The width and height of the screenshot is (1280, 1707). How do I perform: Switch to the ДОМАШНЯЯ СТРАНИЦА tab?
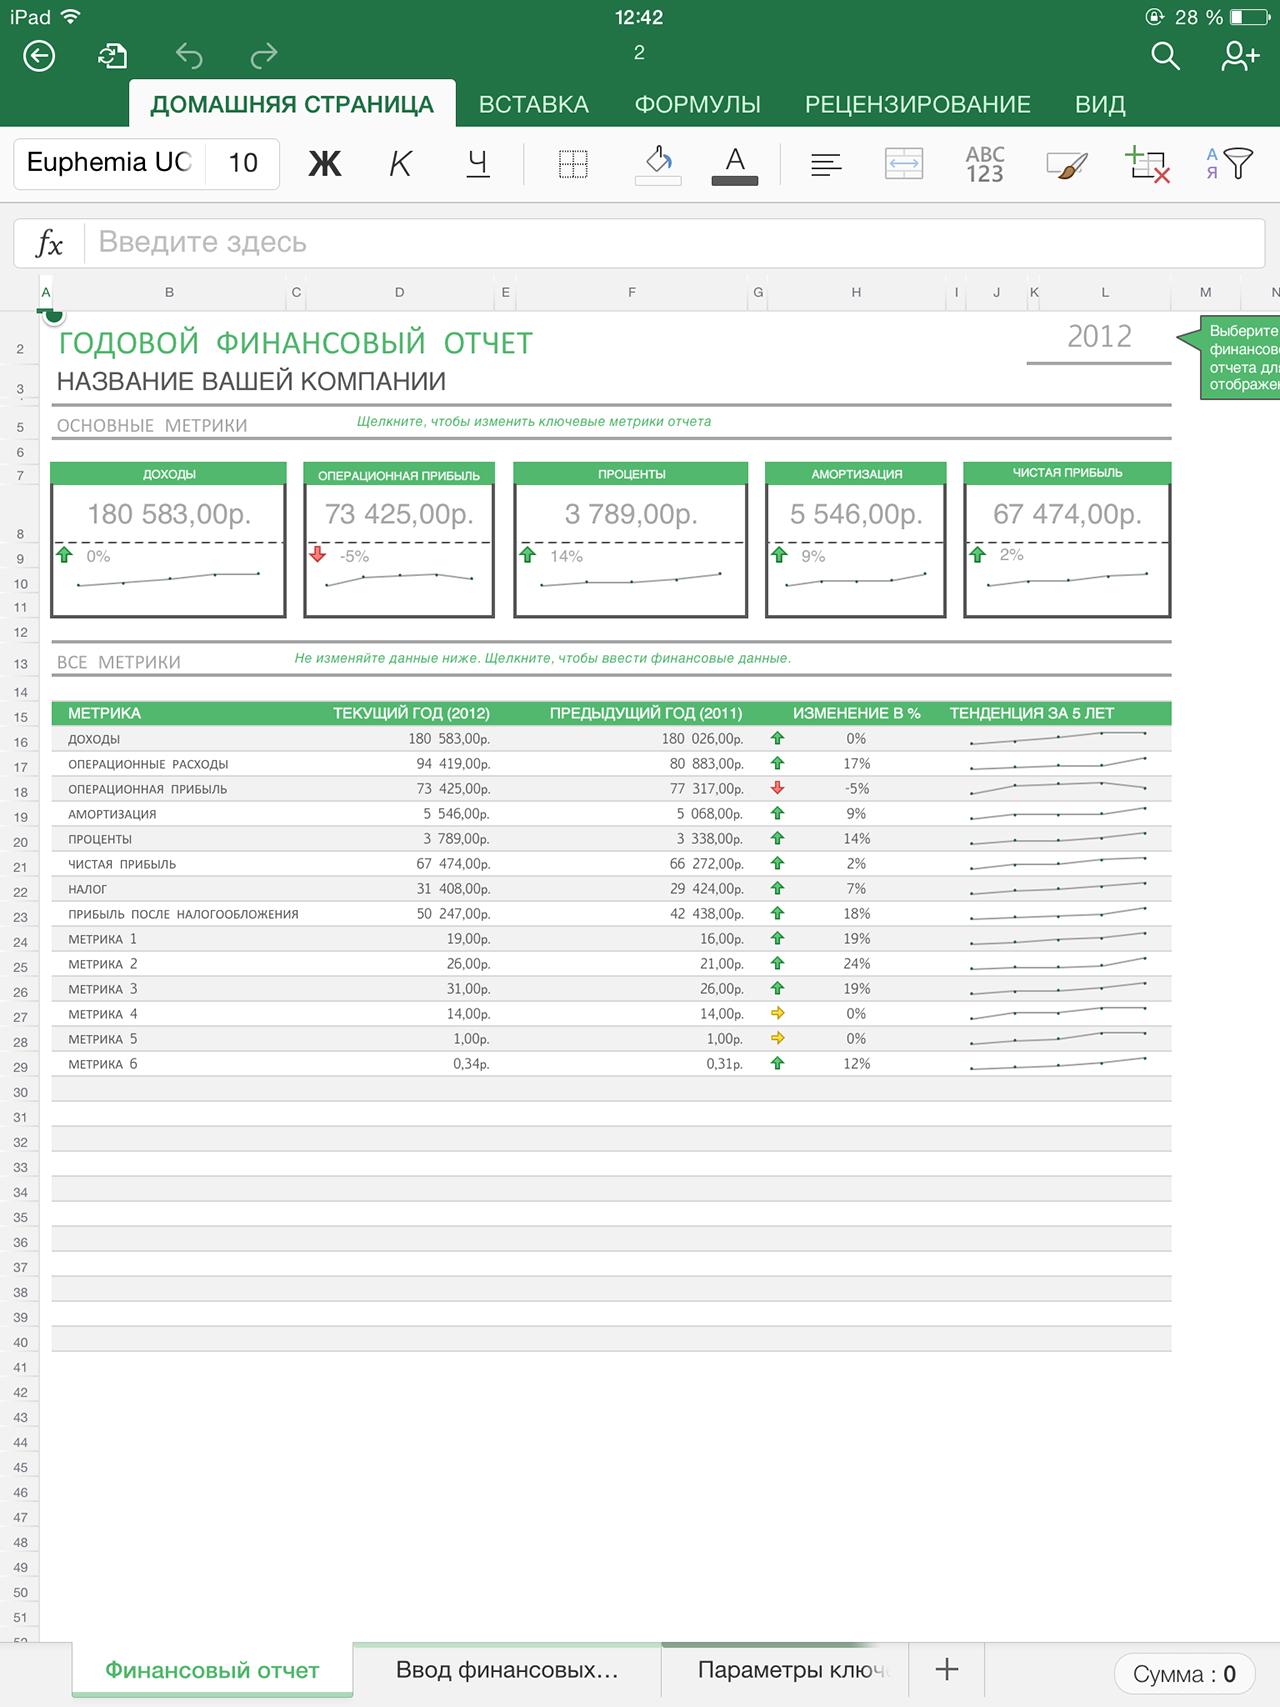tap(292, 104)
